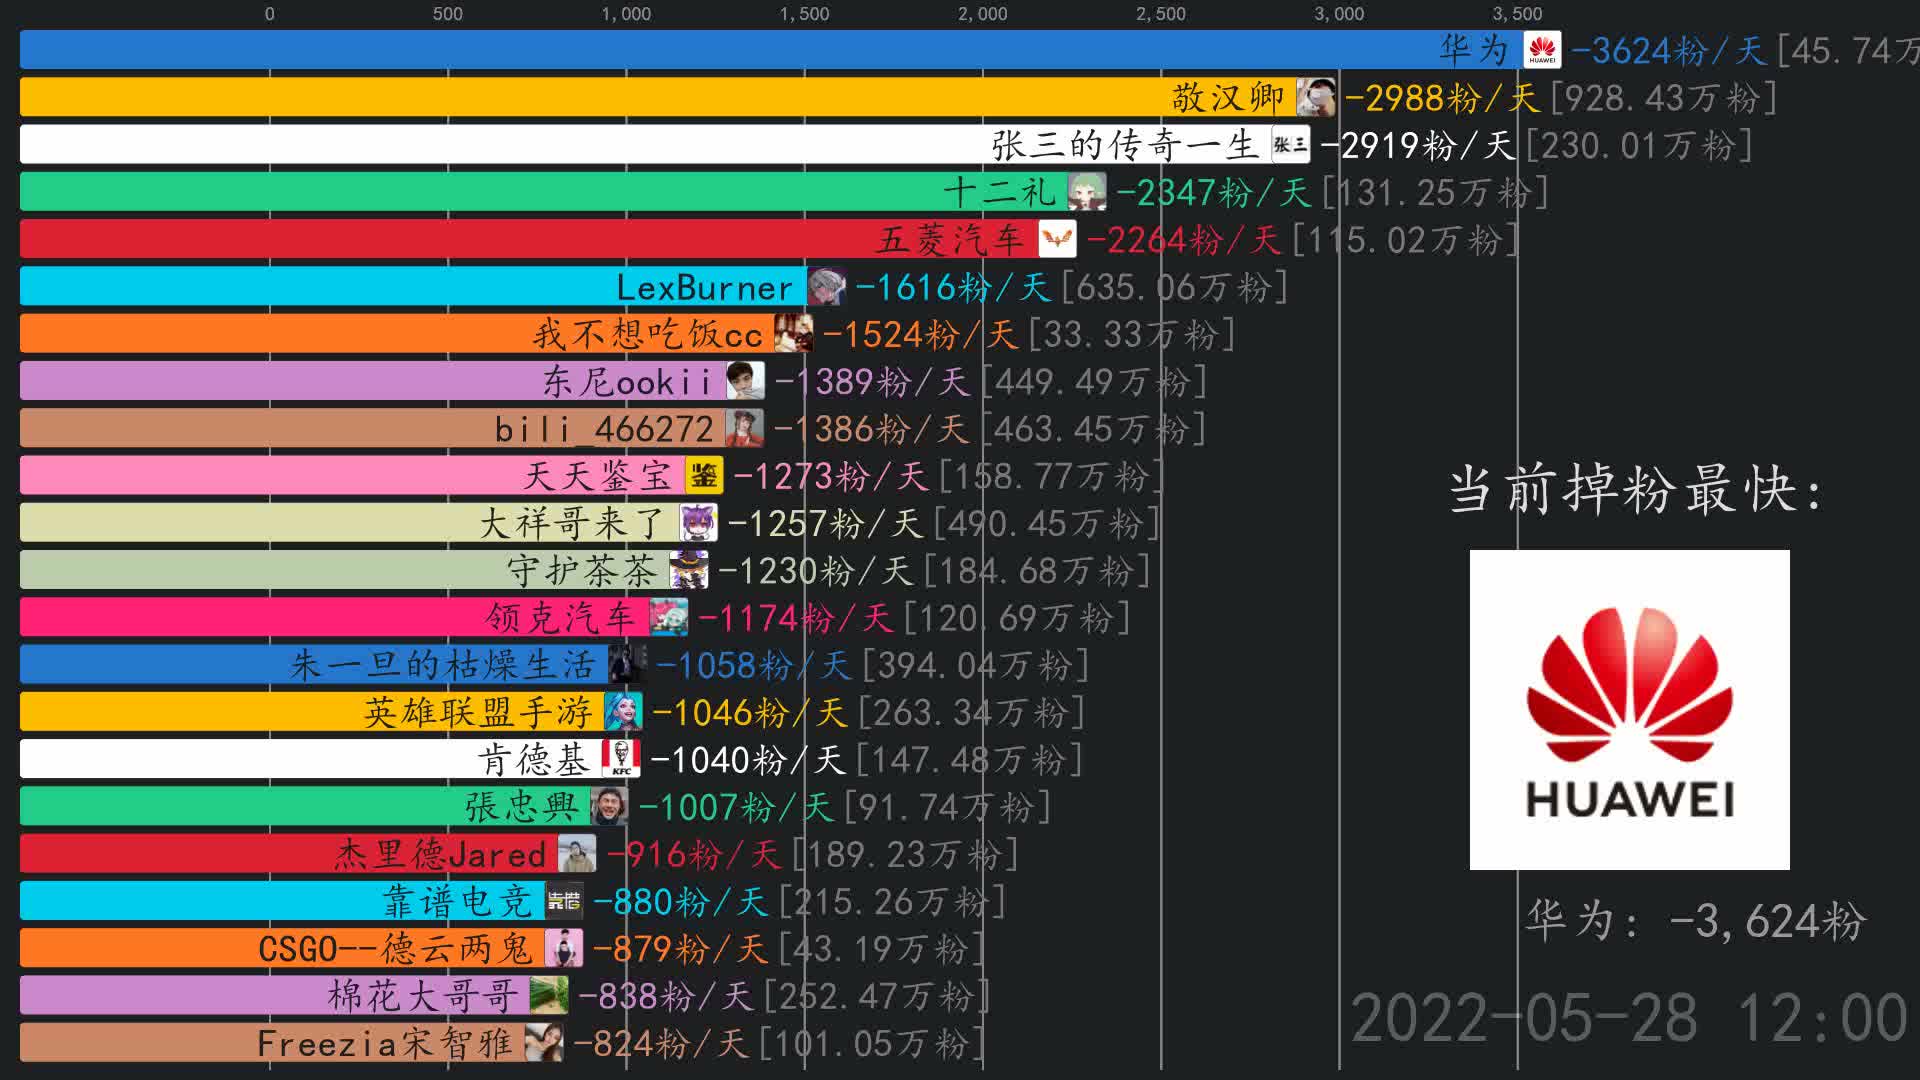Click the -1174粉/天 value text
The width and height of the screenshot is (1920, 1080).
click(796, 618)
